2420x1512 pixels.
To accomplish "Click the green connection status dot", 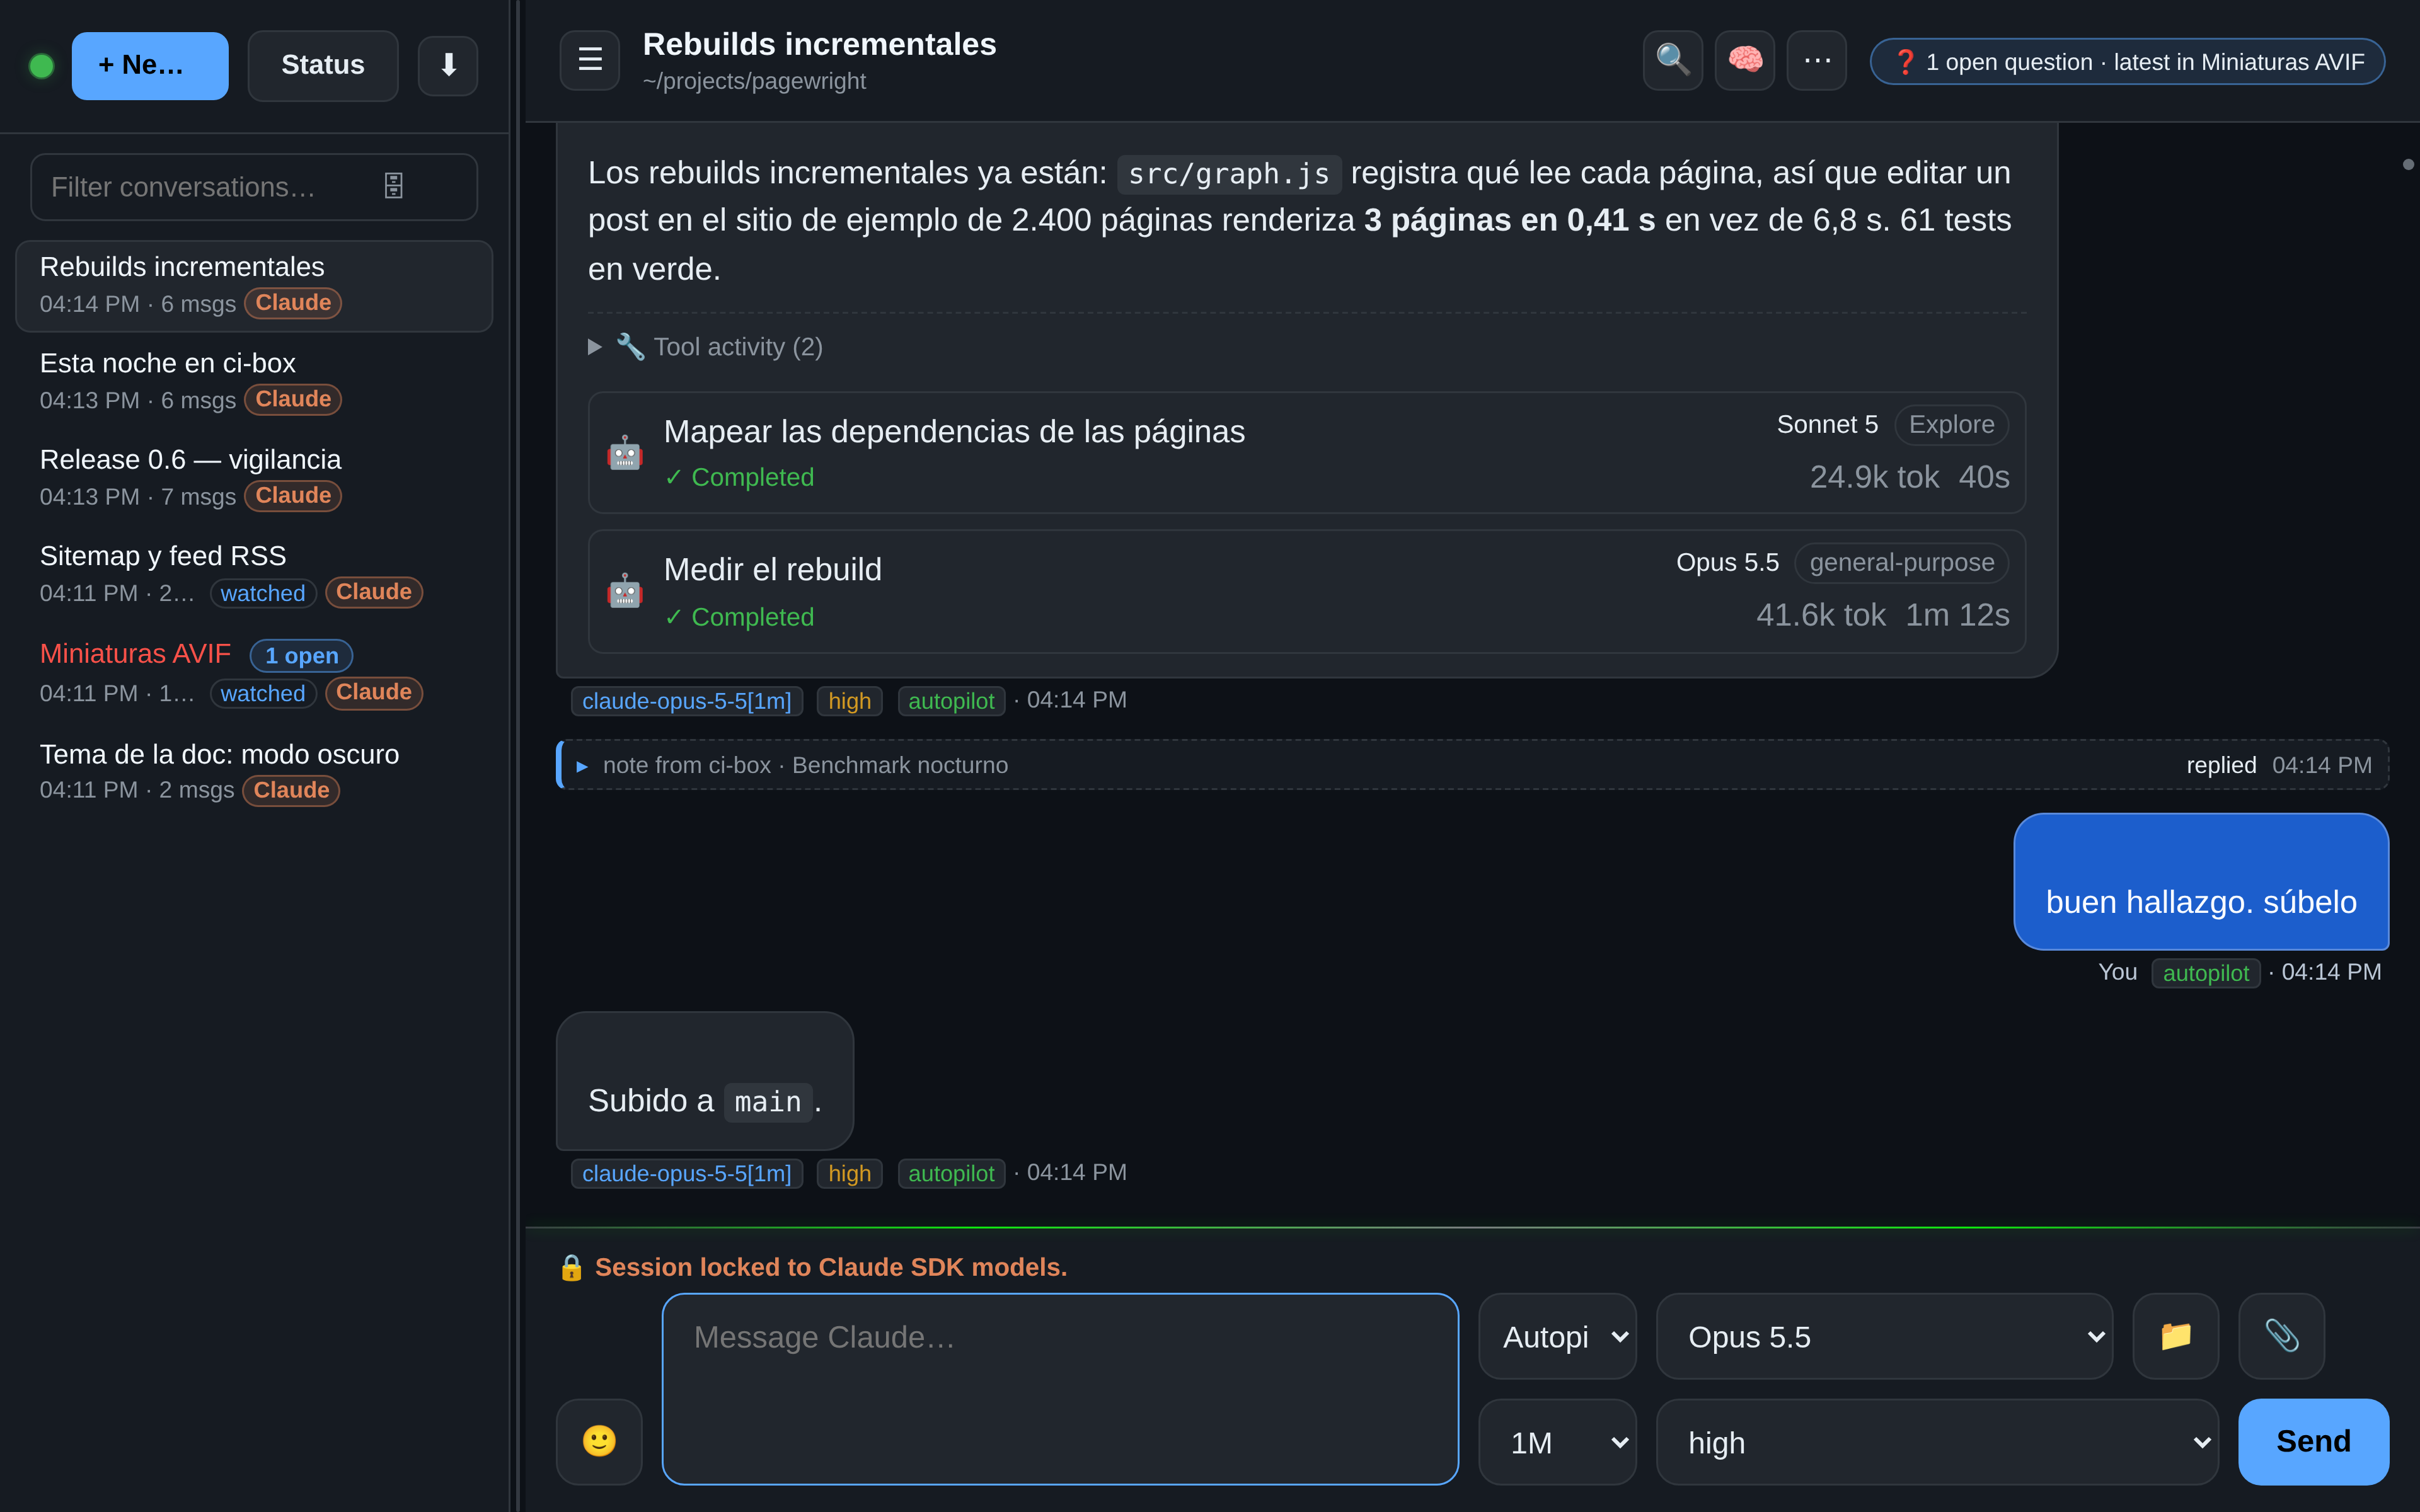I will click(41, 66).
